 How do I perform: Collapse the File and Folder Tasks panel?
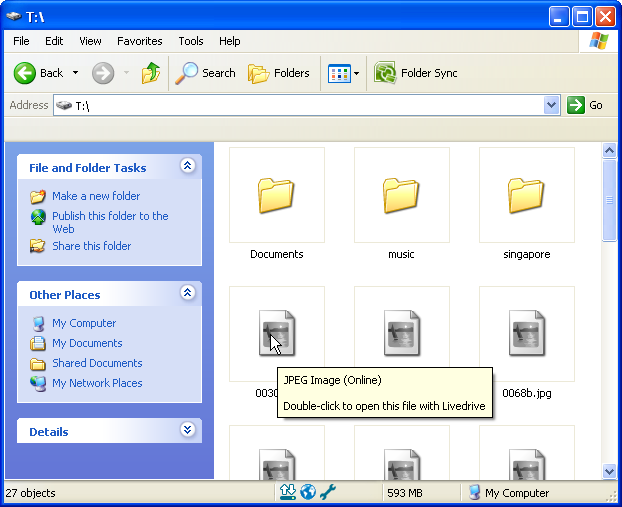[x=187, y=167]
